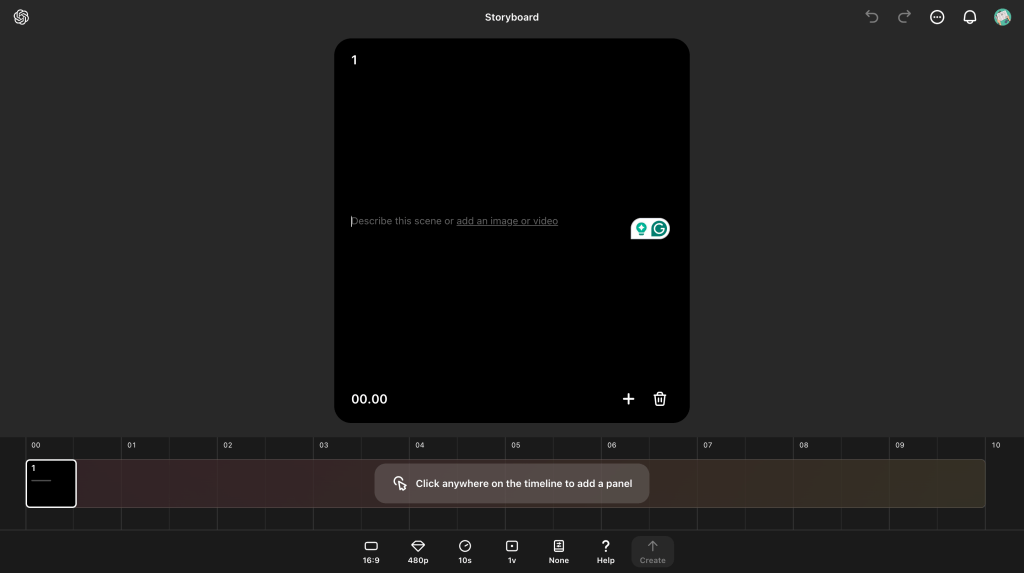Add a new panel with plus icon

pos(628,399)
